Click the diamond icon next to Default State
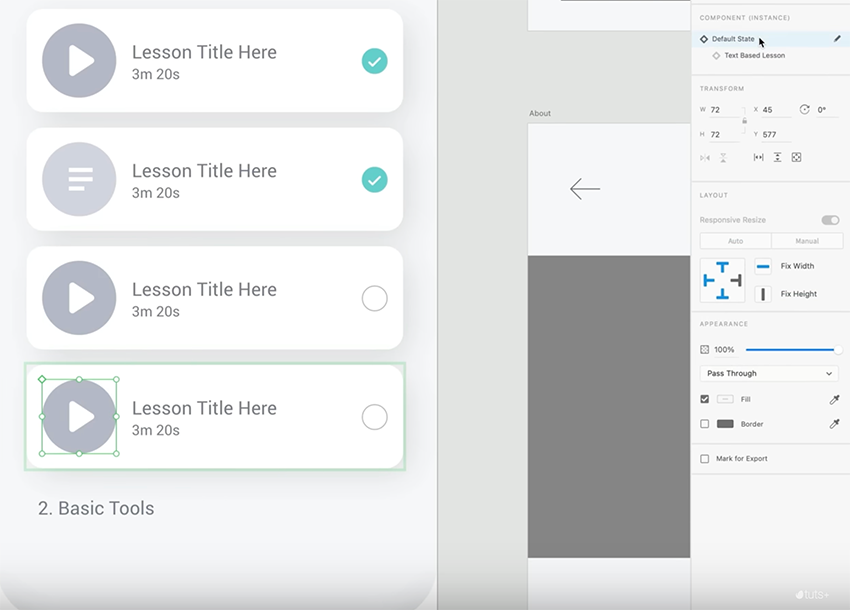The image size is (850, 610). click(704, 39)
